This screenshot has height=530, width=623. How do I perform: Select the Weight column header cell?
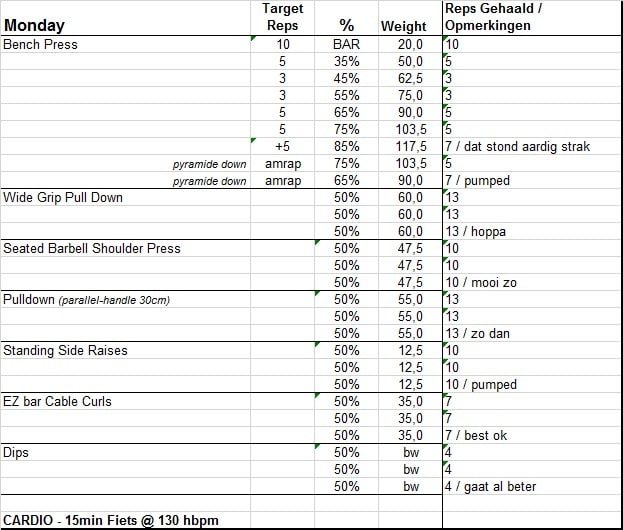[x=403, y=26]
